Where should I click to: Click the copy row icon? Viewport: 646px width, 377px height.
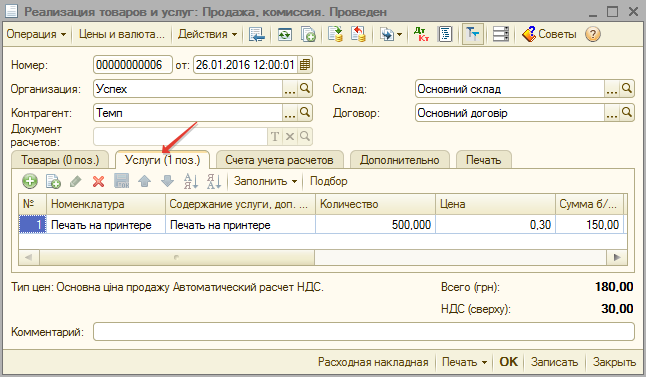tap(53, 181)
